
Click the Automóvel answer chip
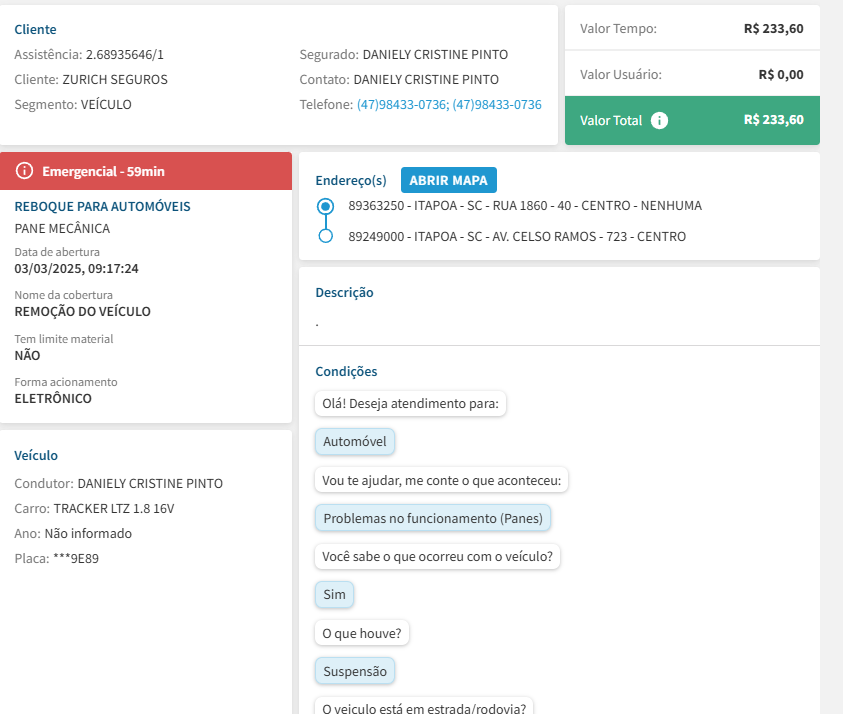(x=355, y=442)
